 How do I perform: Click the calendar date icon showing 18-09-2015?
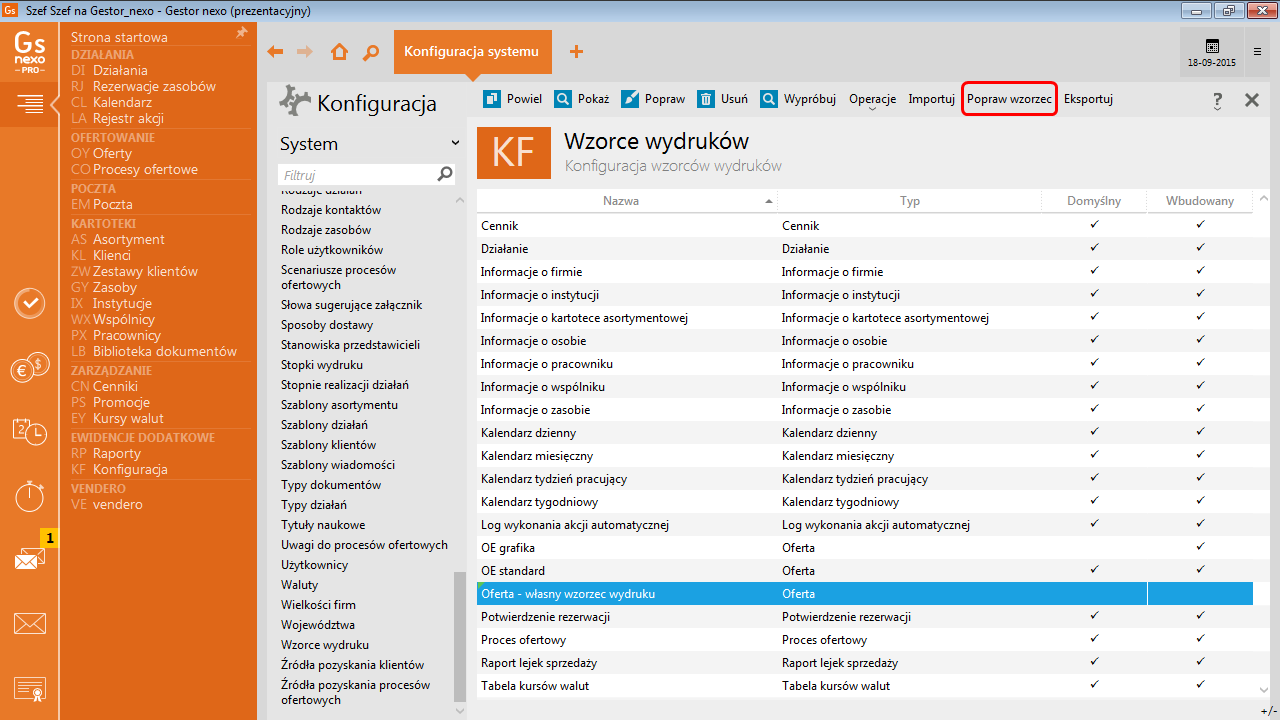[x=1211, y=52]
